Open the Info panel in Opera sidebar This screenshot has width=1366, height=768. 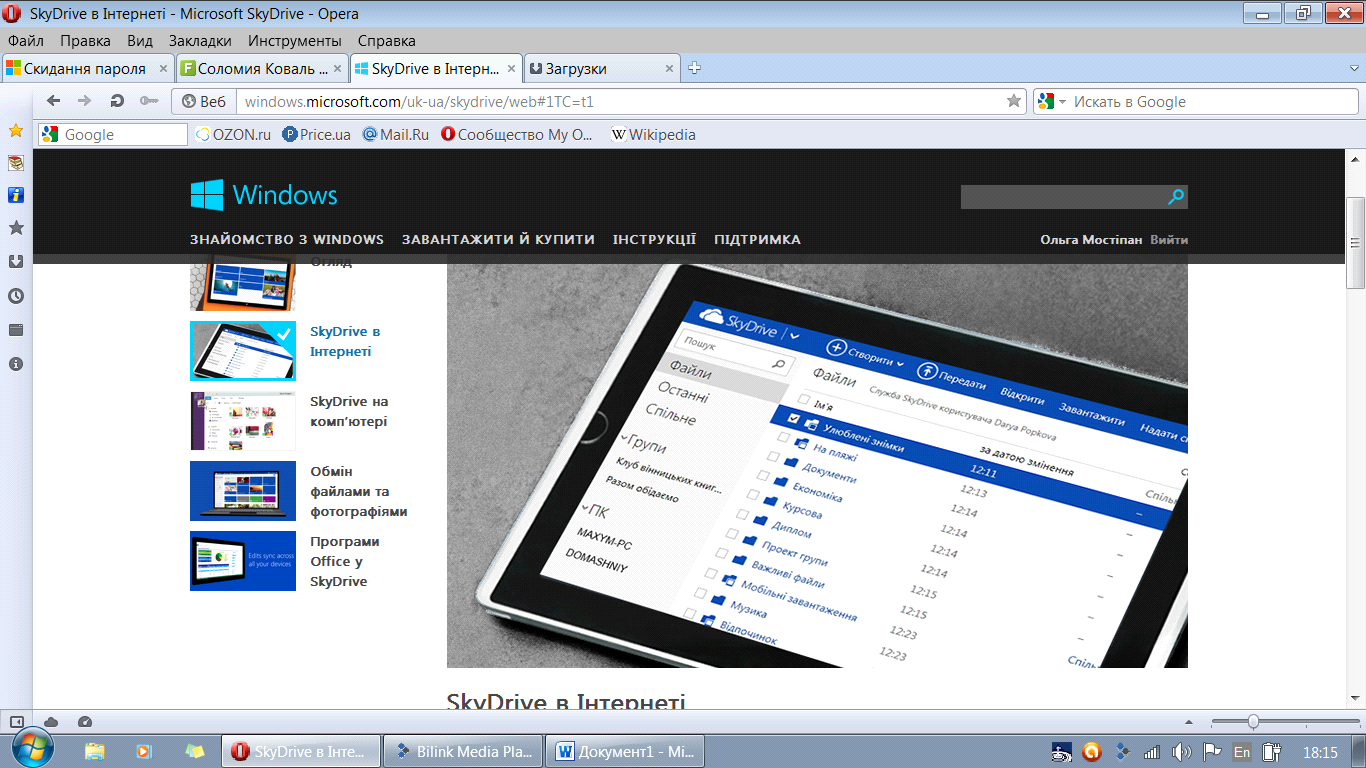16,364
